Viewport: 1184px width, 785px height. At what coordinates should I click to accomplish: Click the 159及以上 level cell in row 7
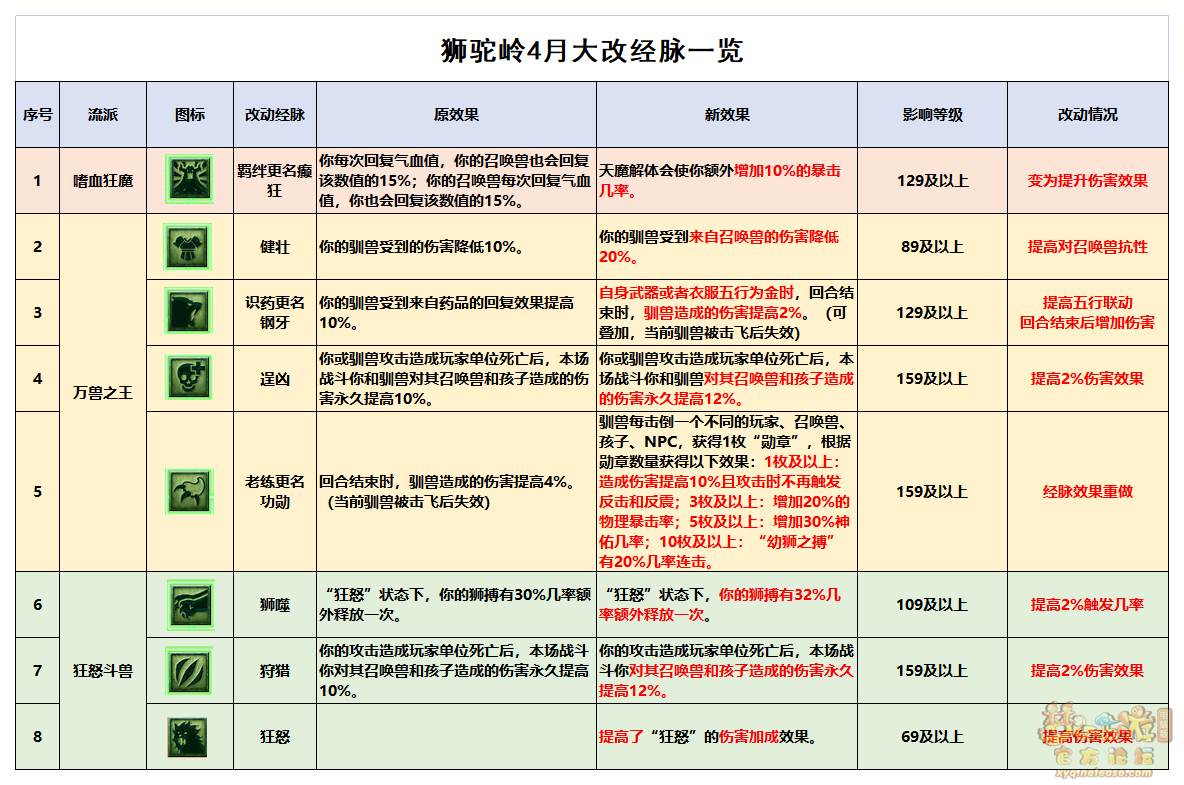[933, 670]
